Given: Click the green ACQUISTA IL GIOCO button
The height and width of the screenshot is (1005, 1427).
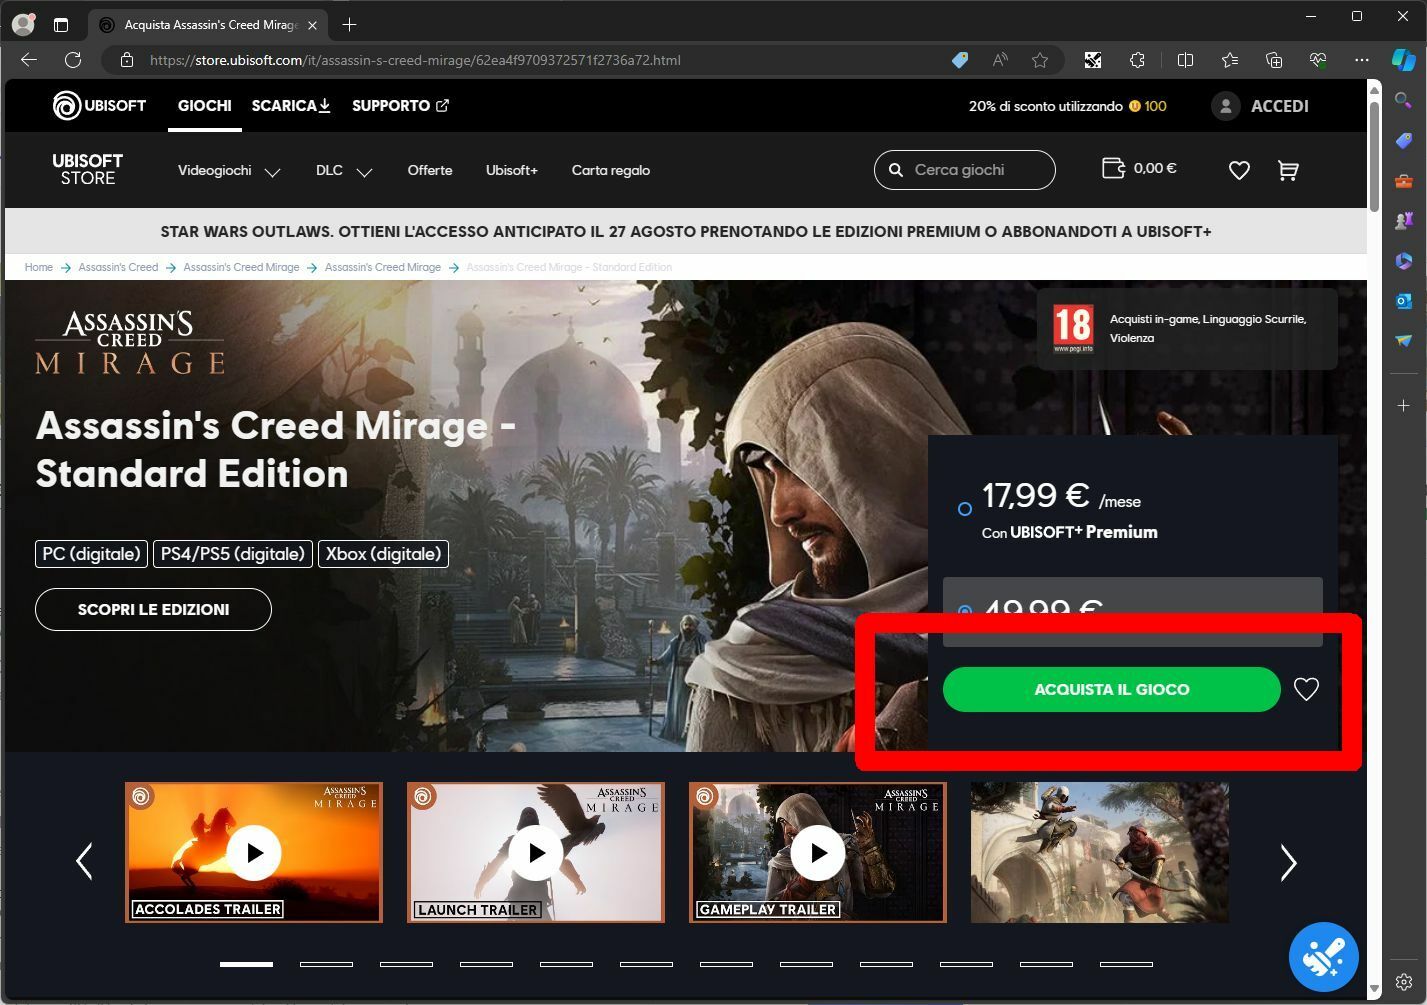Looking at the screenshot, I should (x=1111, y=689).
